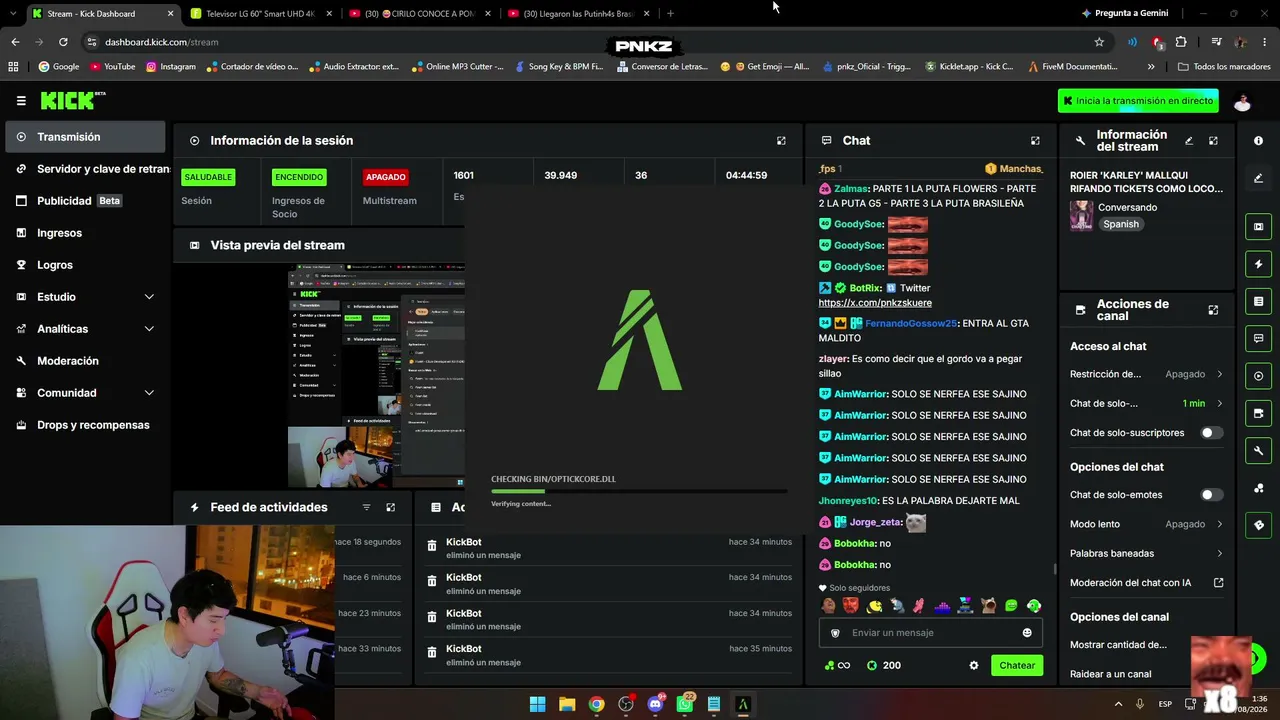Switch to the CIRILO CONOCE YouTube tab
This screenshot has width=1280, height=720.
pos(418,14)
